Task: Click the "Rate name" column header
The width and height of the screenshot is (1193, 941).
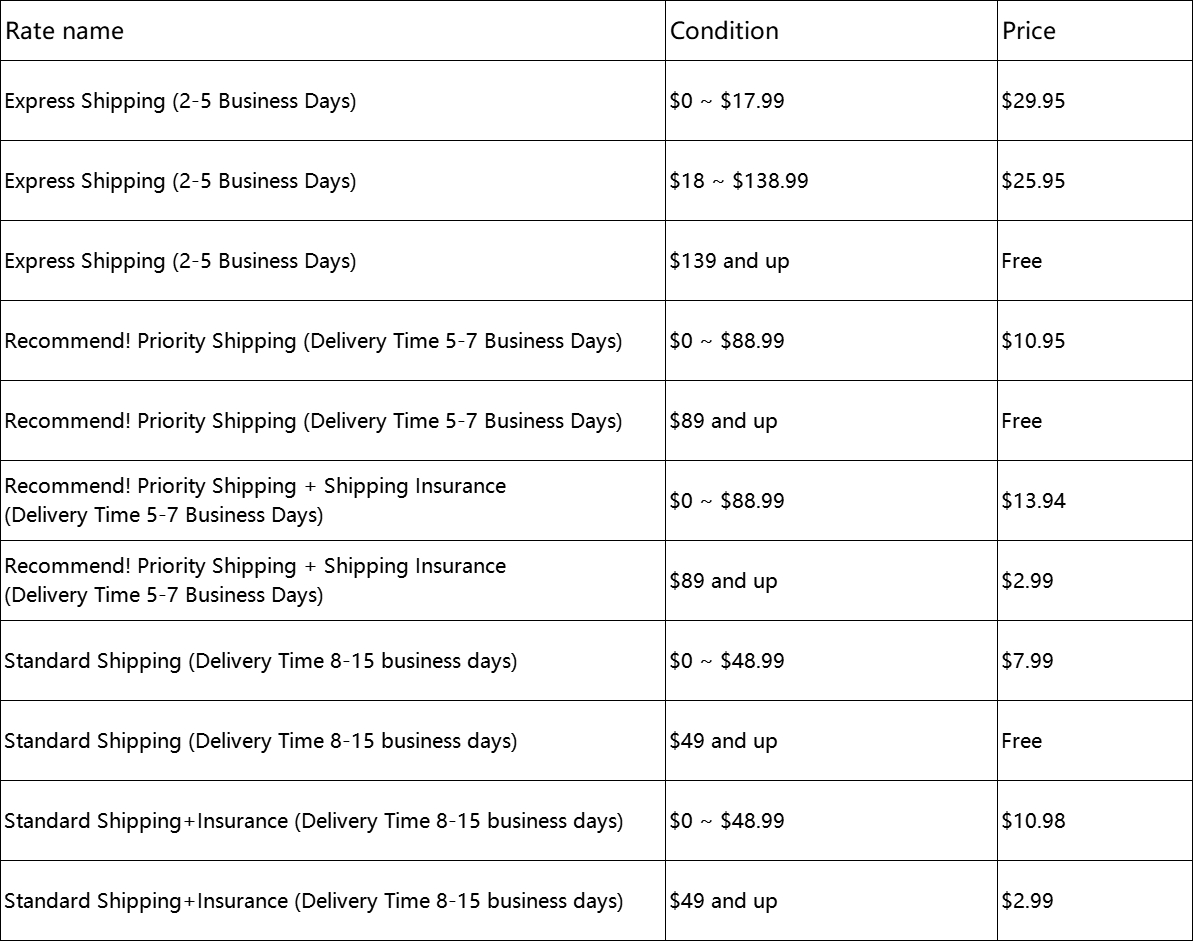Action: (65, 31)
